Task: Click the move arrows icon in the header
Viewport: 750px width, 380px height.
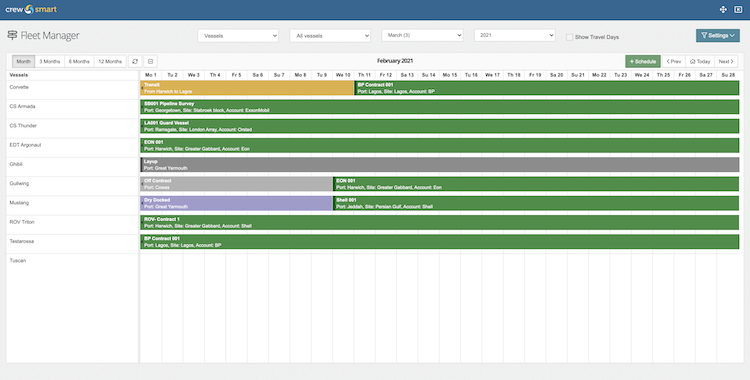Action: [723, 10]
